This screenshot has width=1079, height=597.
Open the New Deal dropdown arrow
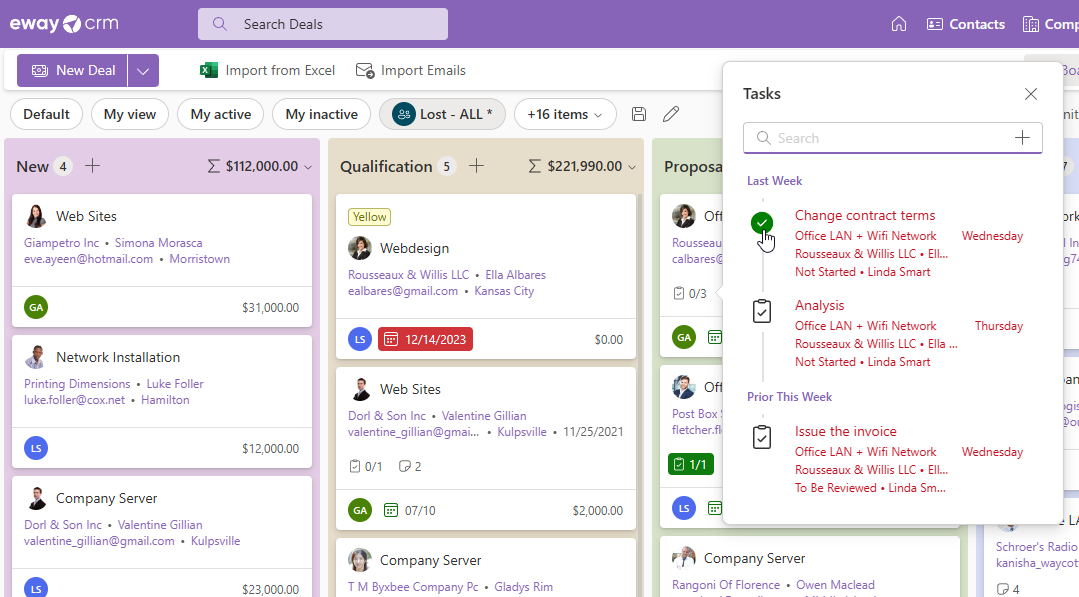(143, 71)
